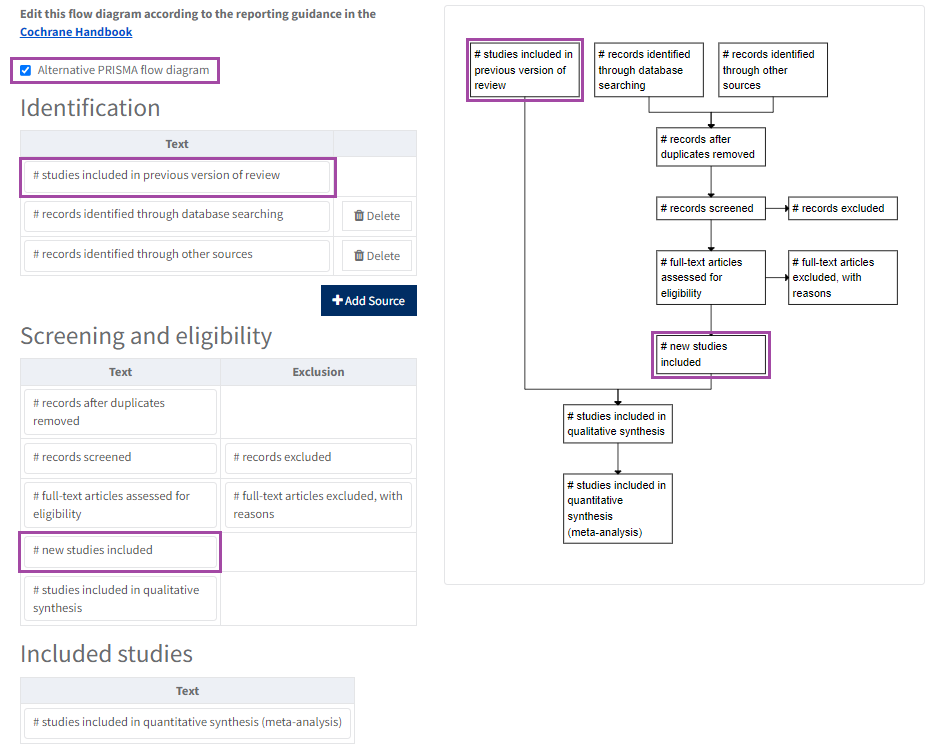The image size is (935, 751).
Task: Click the records screened text field
Action: pos(120,458)
